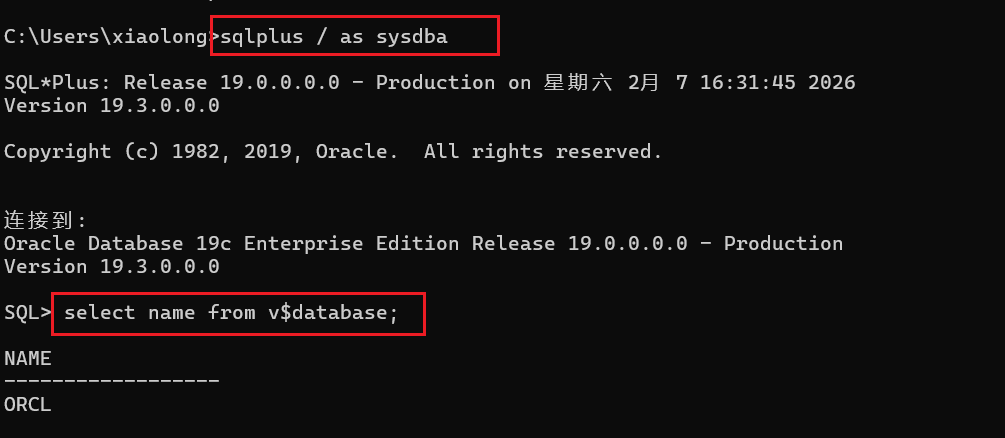This screenshot has width=1005, height=438.
Task: Click the highlighted 'sqlplus / as sysdba' command
Action: 333,37
